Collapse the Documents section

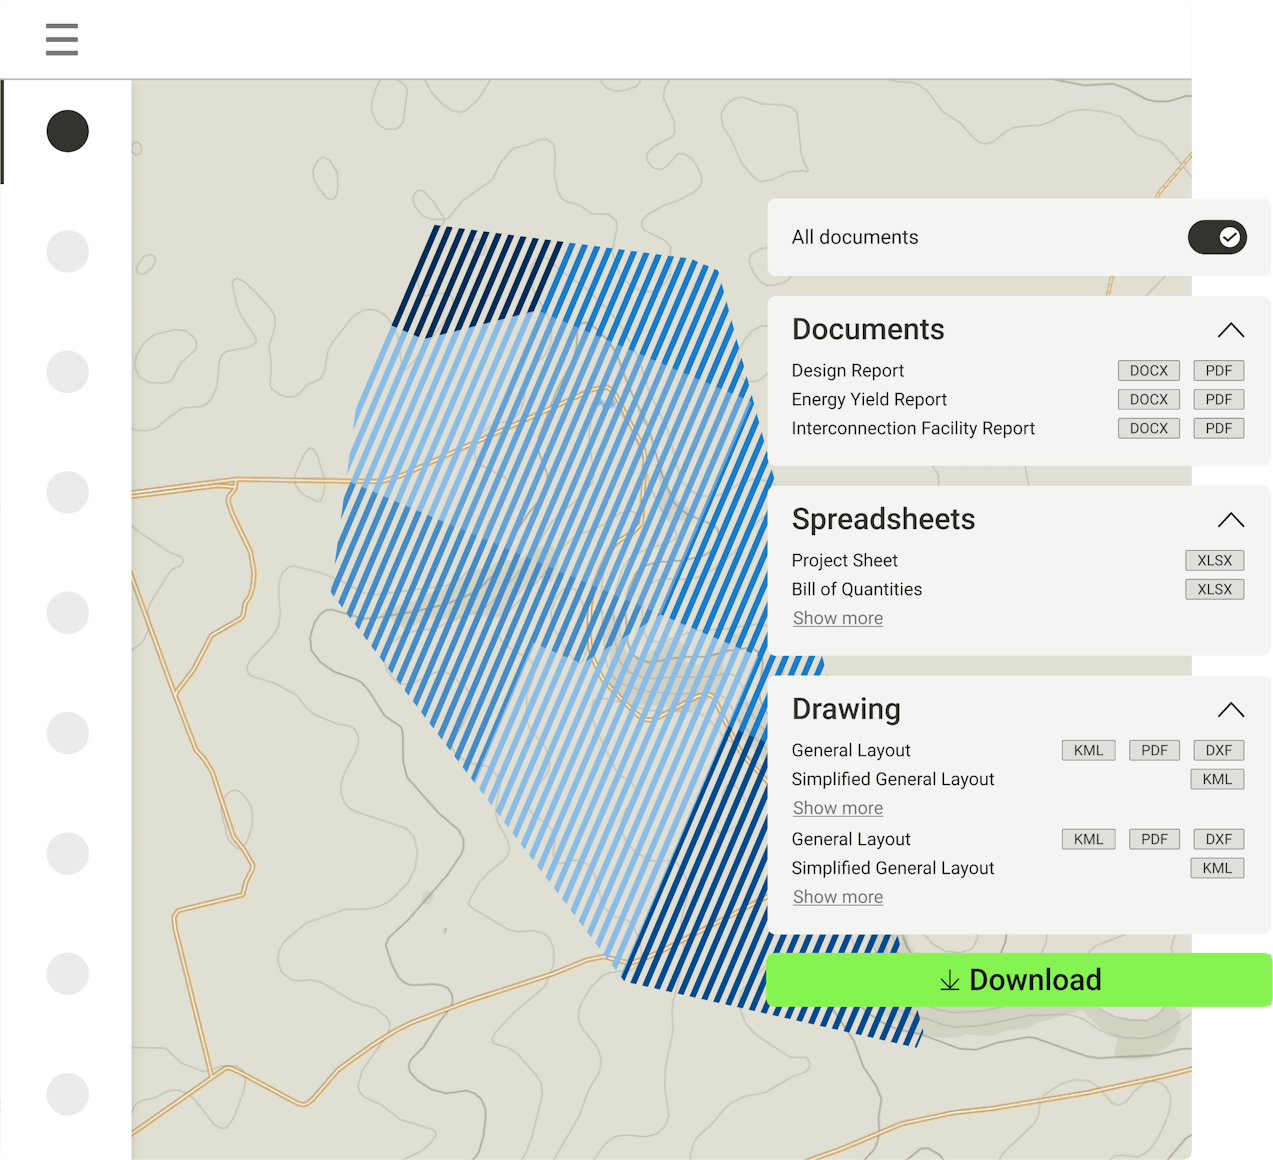(1230, 330)
